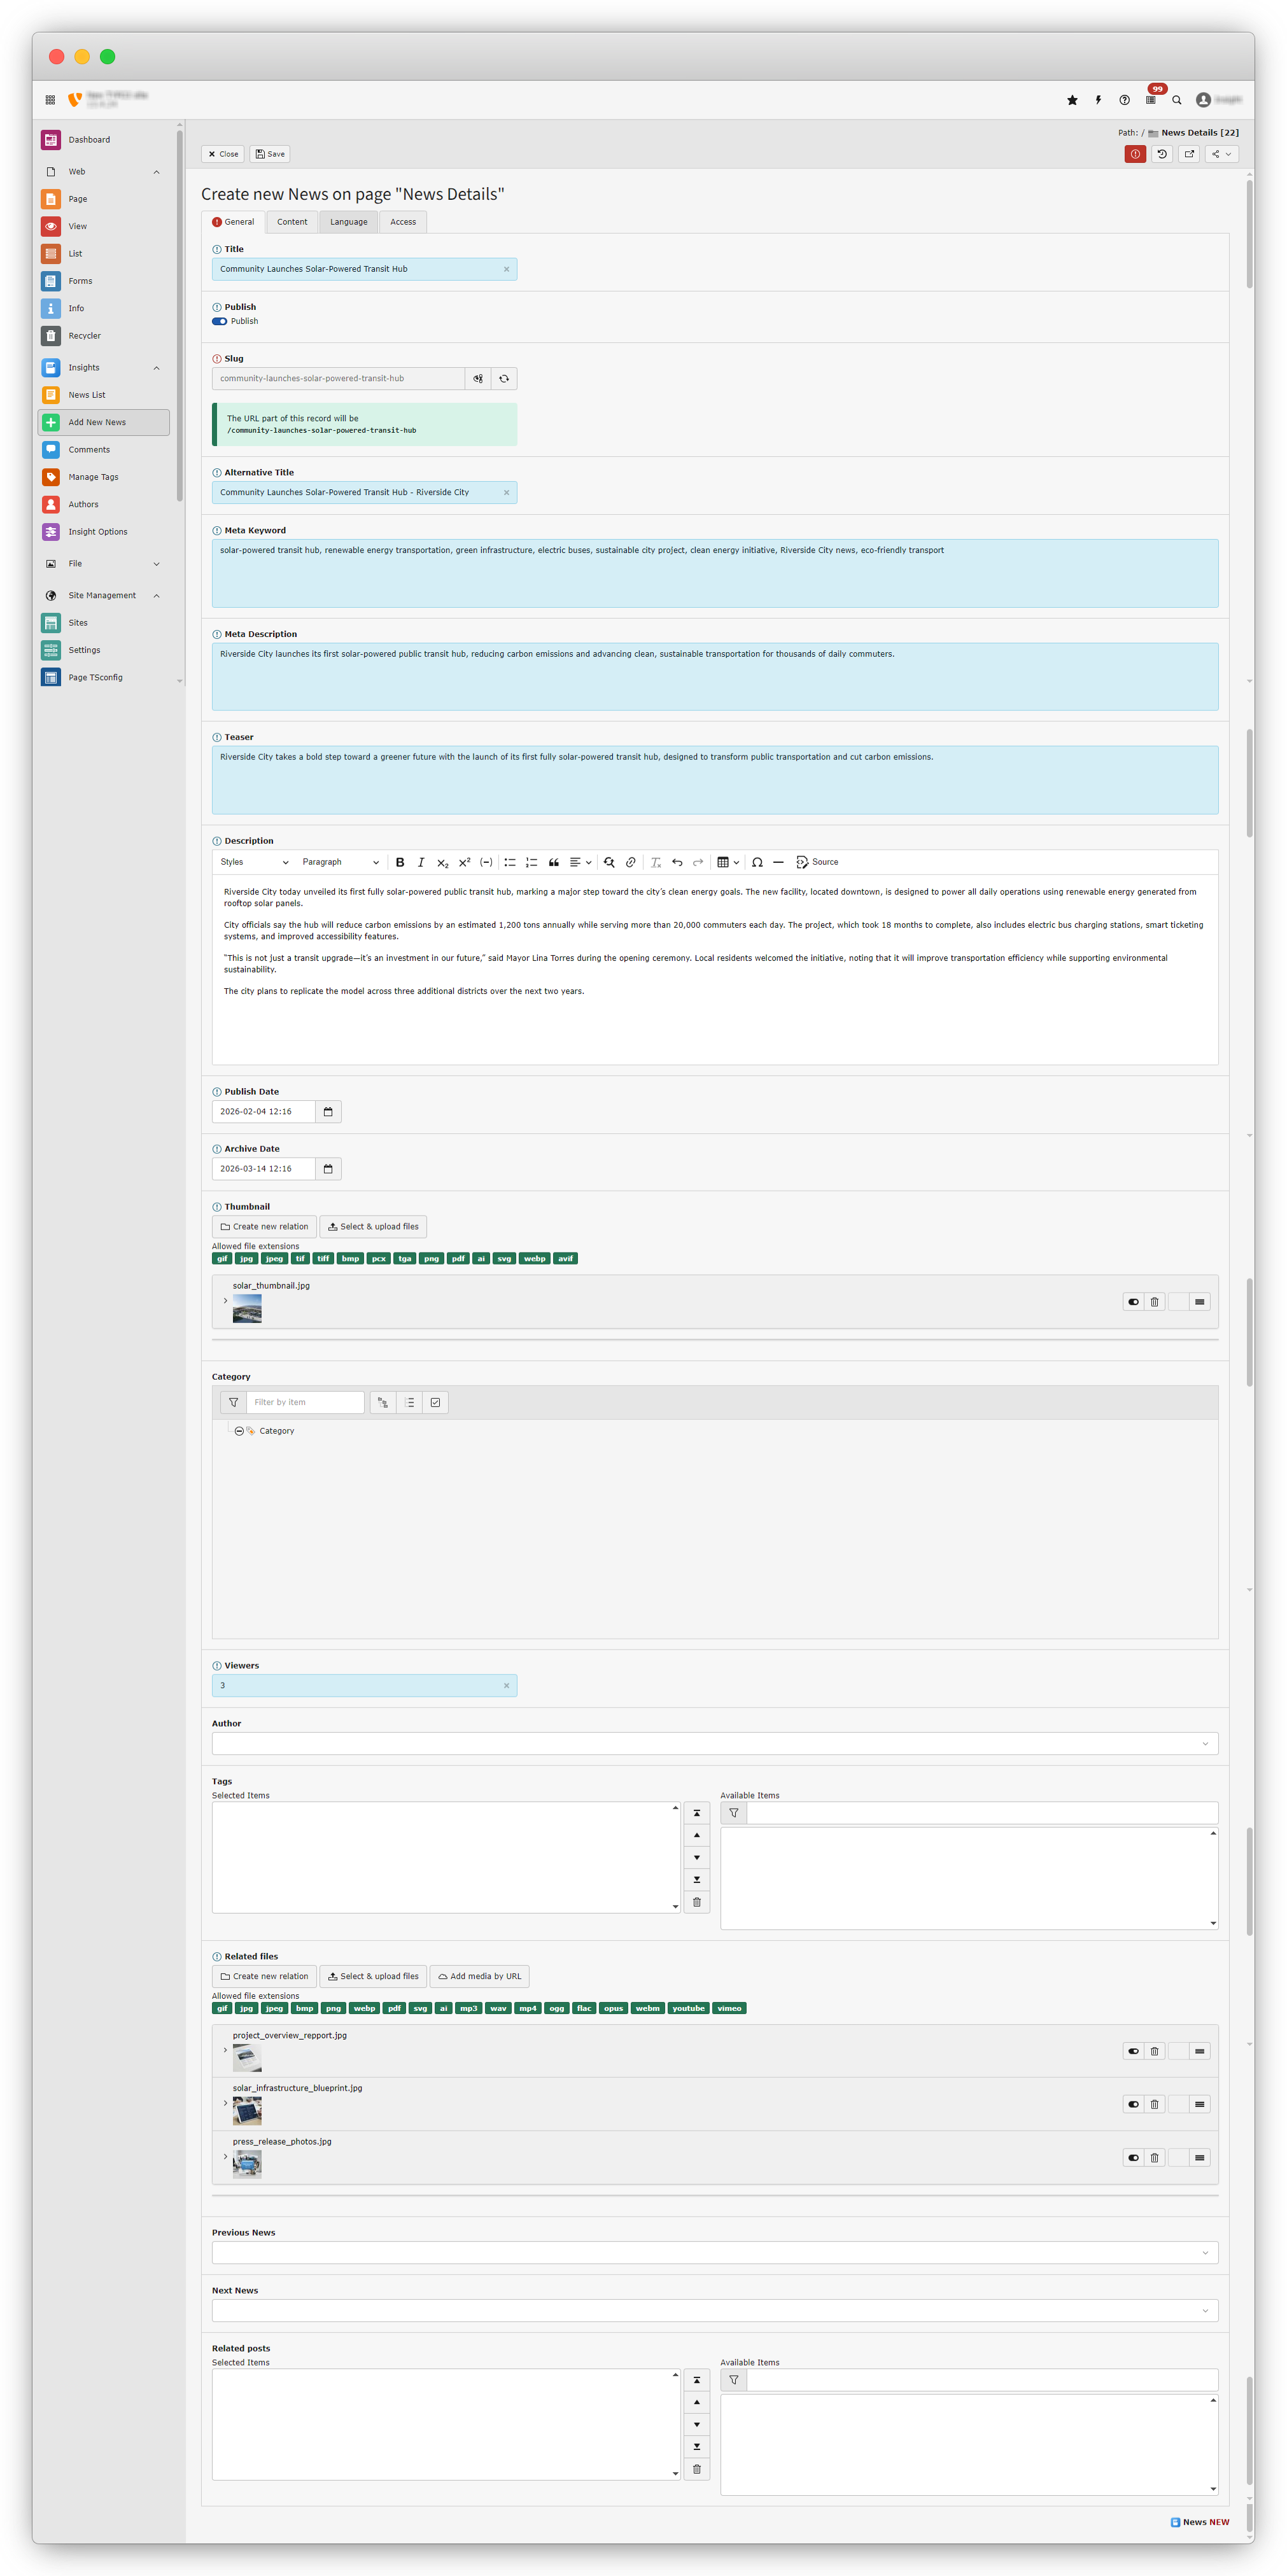Open the Publish Date calendar picker

328,1112
